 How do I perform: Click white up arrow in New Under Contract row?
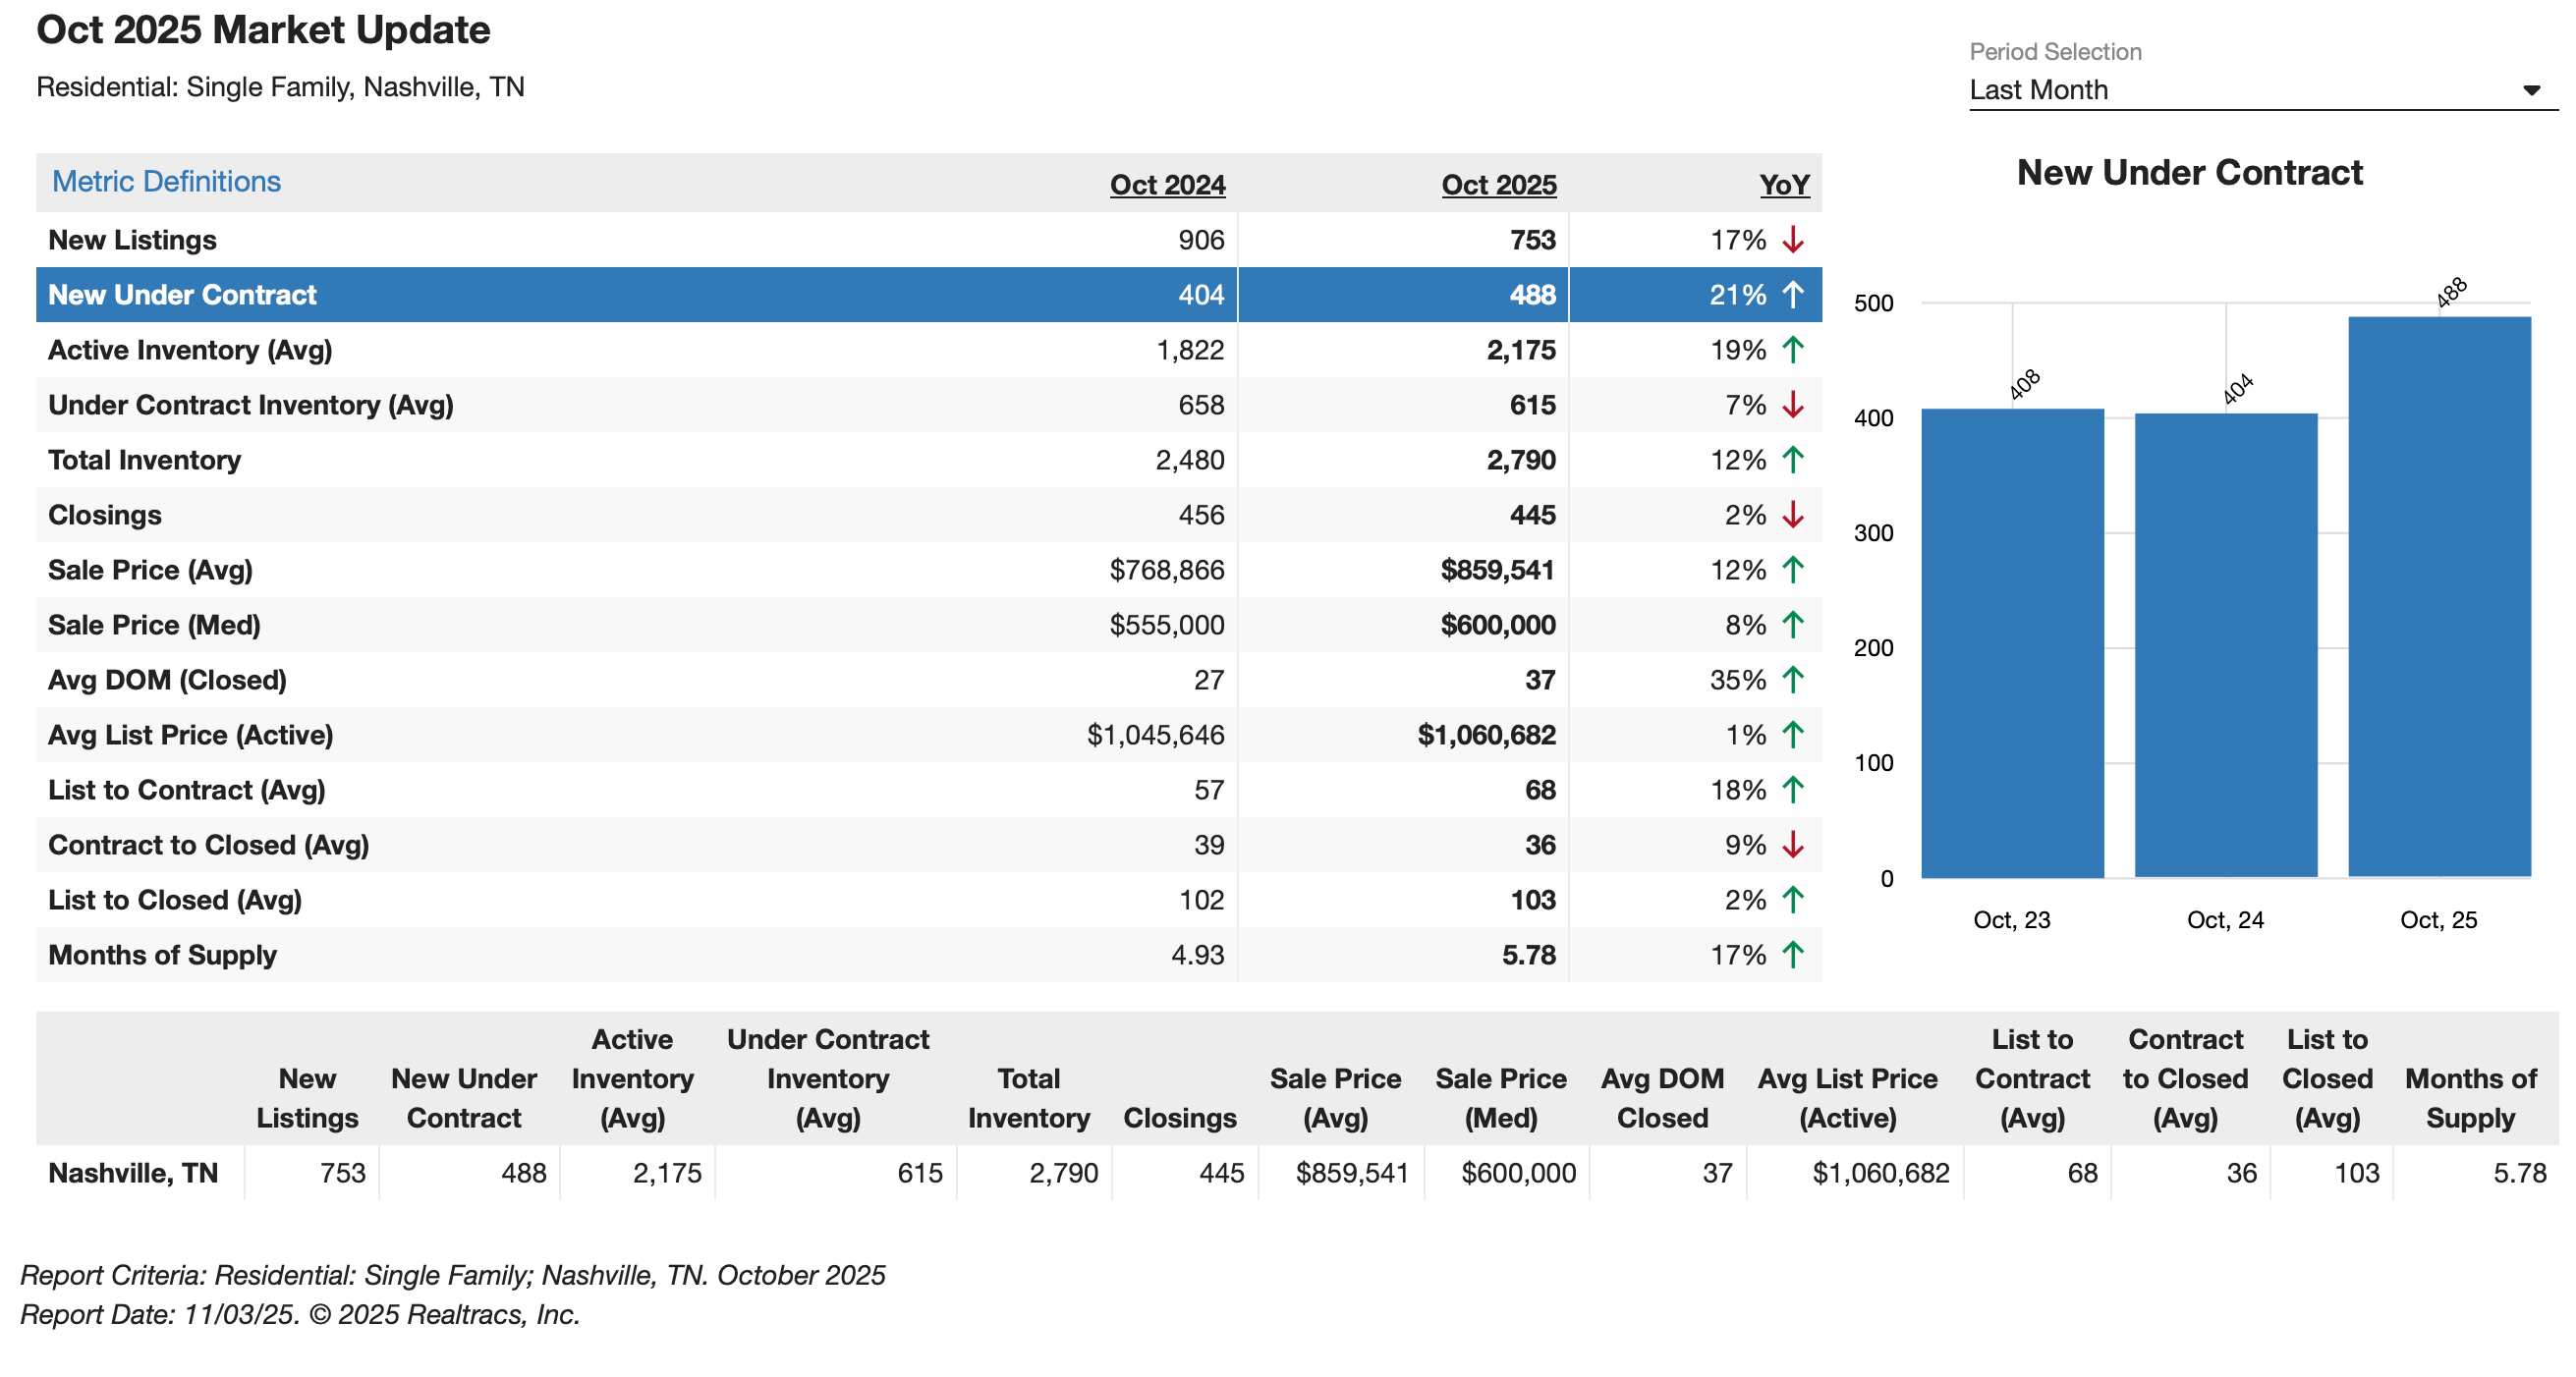click(x=1793, y=295)
